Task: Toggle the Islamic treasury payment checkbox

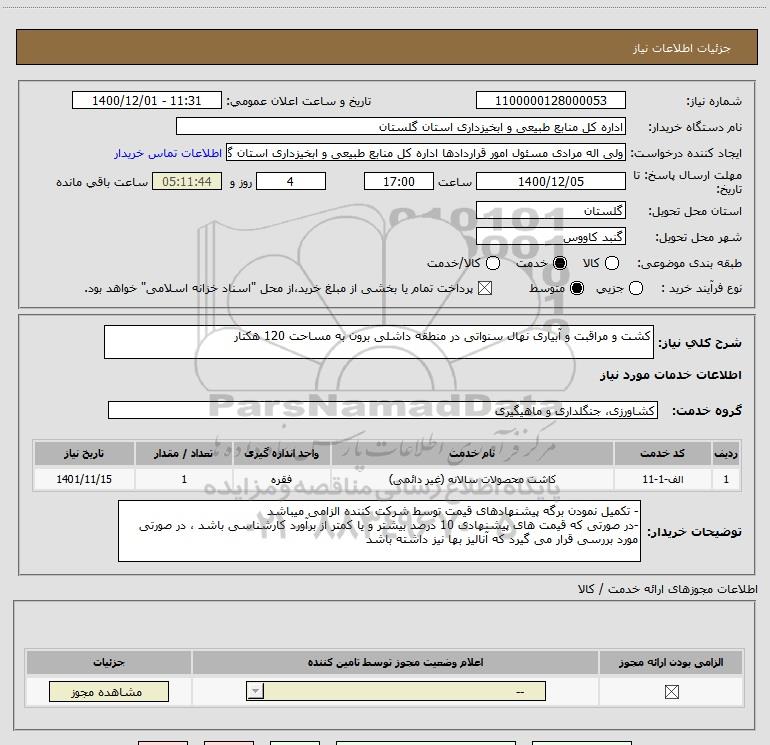Action: (485, 288)
